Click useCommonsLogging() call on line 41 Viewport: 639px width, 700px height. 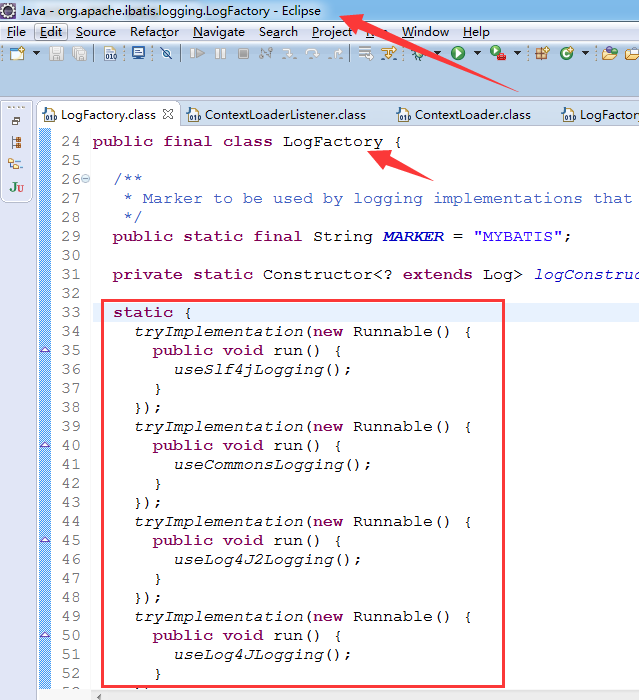(x=272, y=465)
